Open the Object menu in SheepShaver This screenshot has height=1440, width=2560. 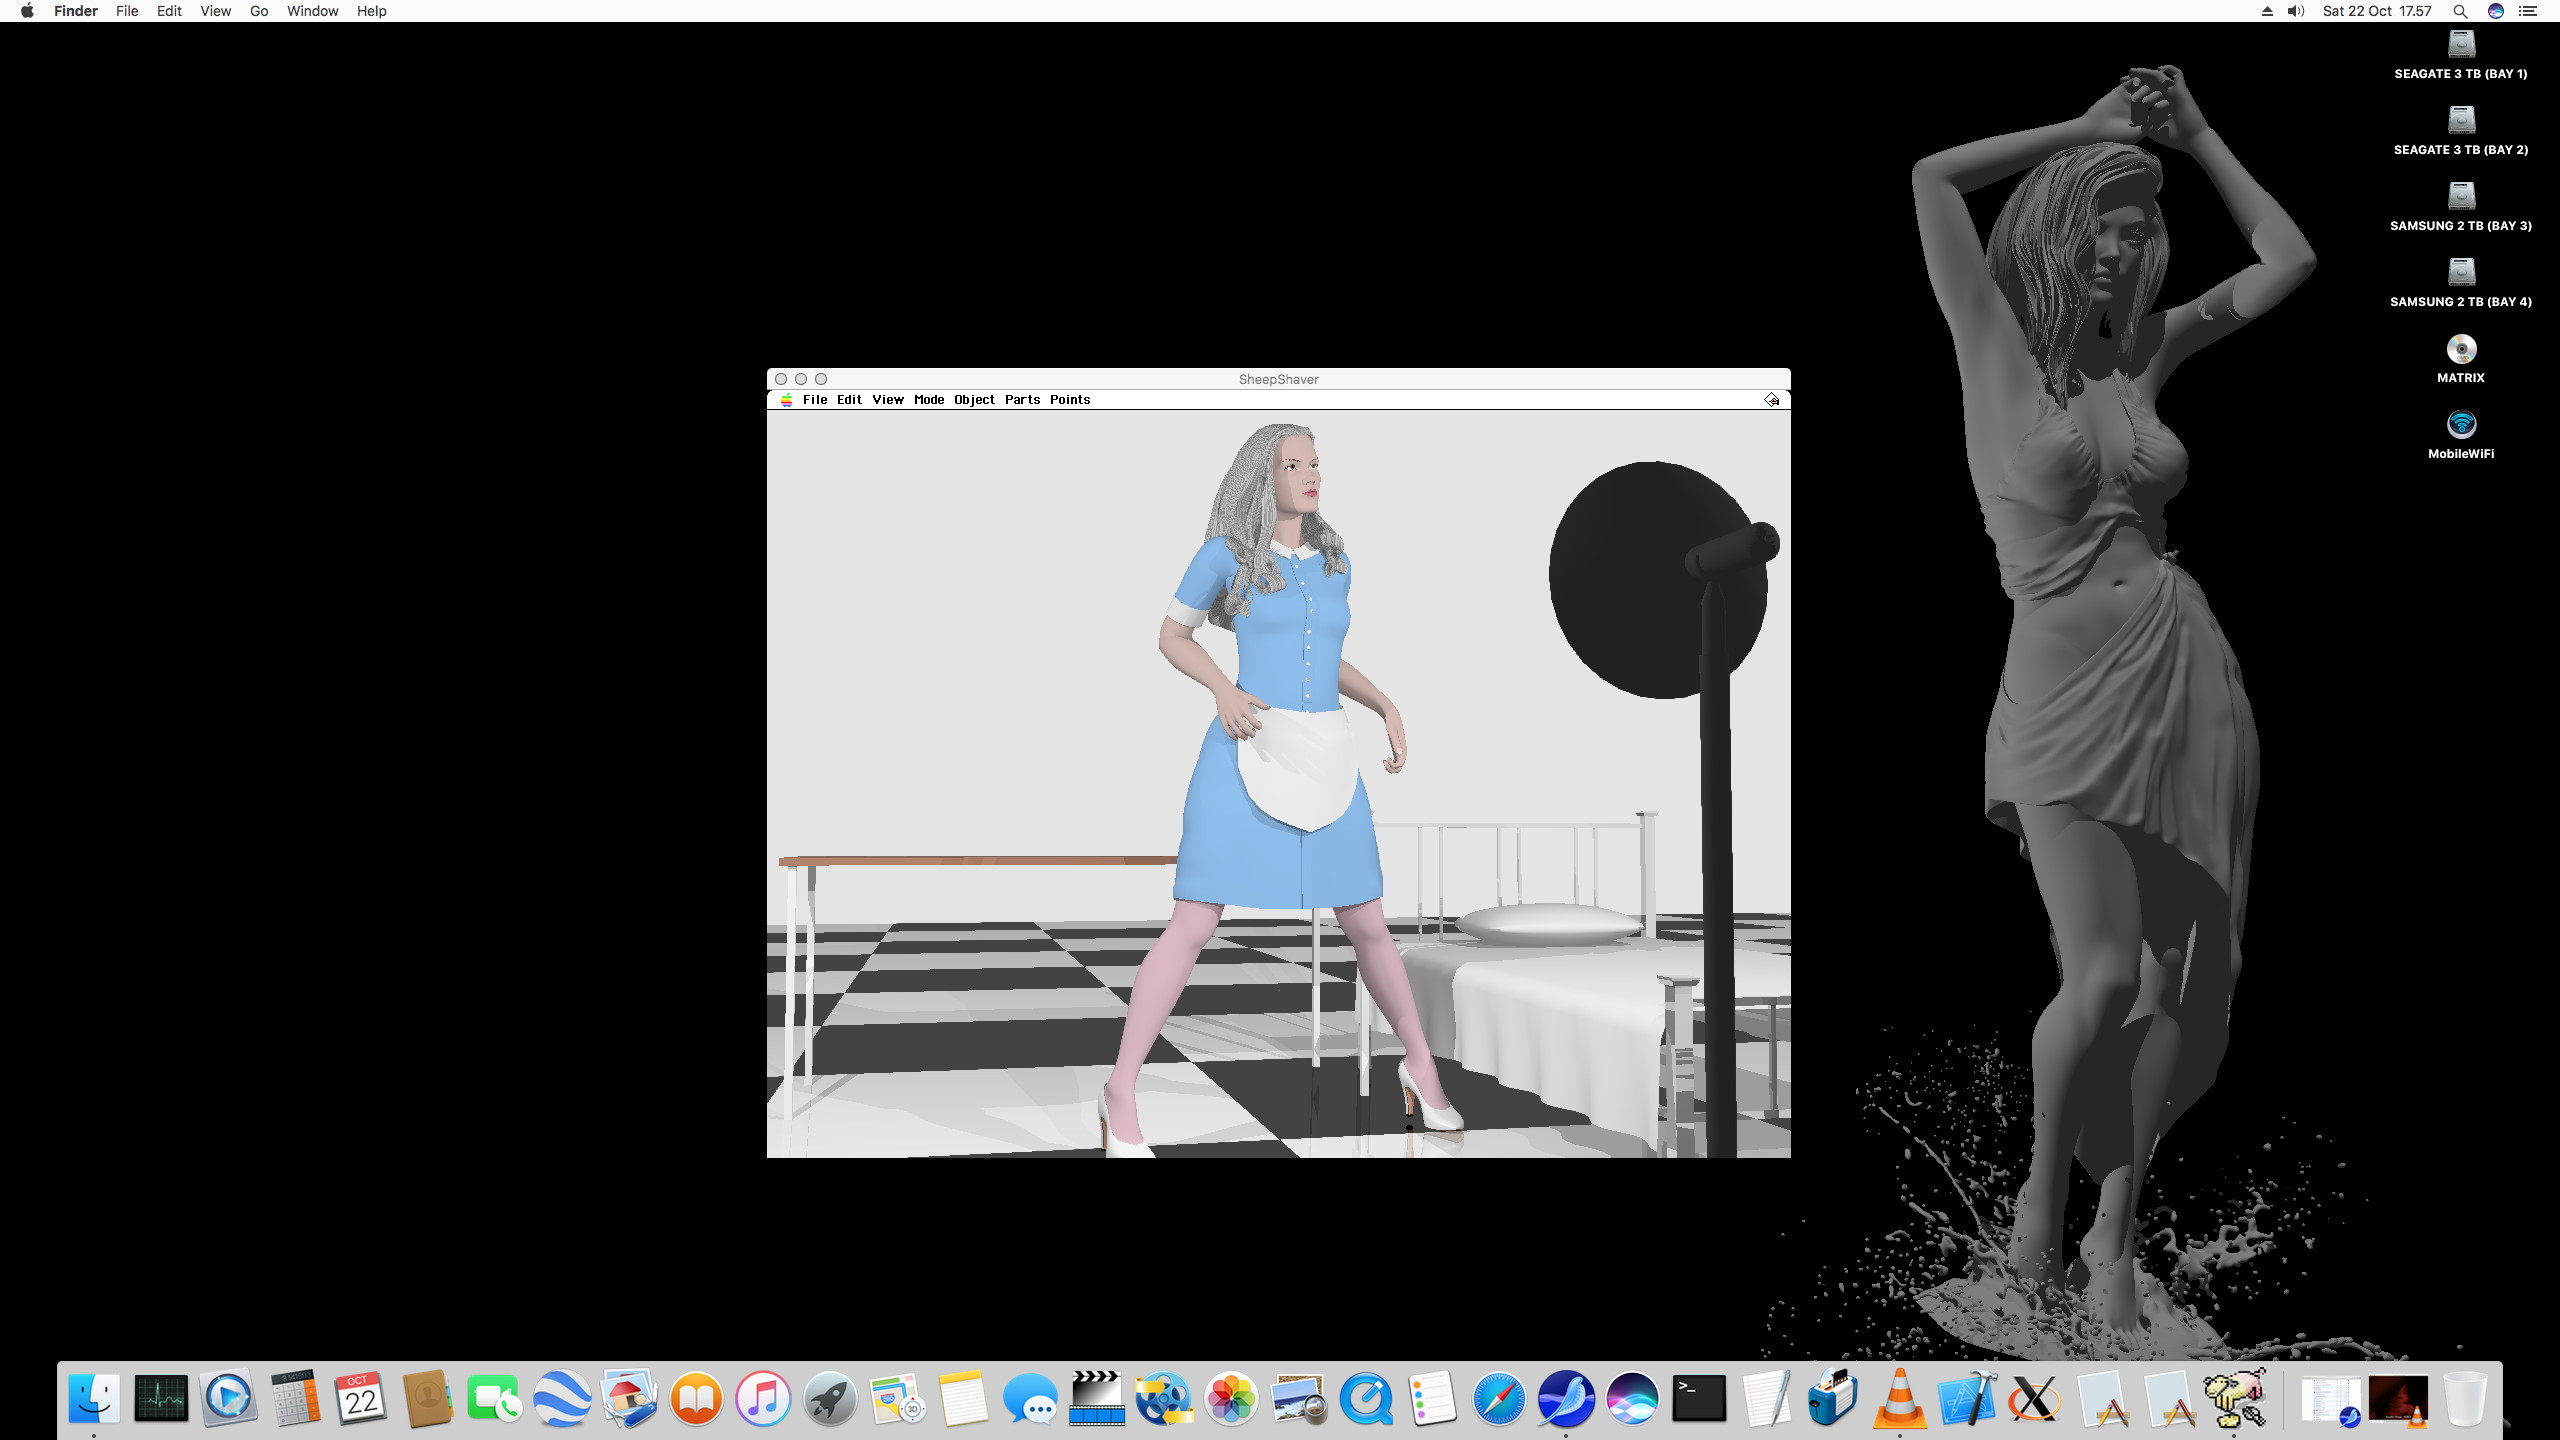974,400
